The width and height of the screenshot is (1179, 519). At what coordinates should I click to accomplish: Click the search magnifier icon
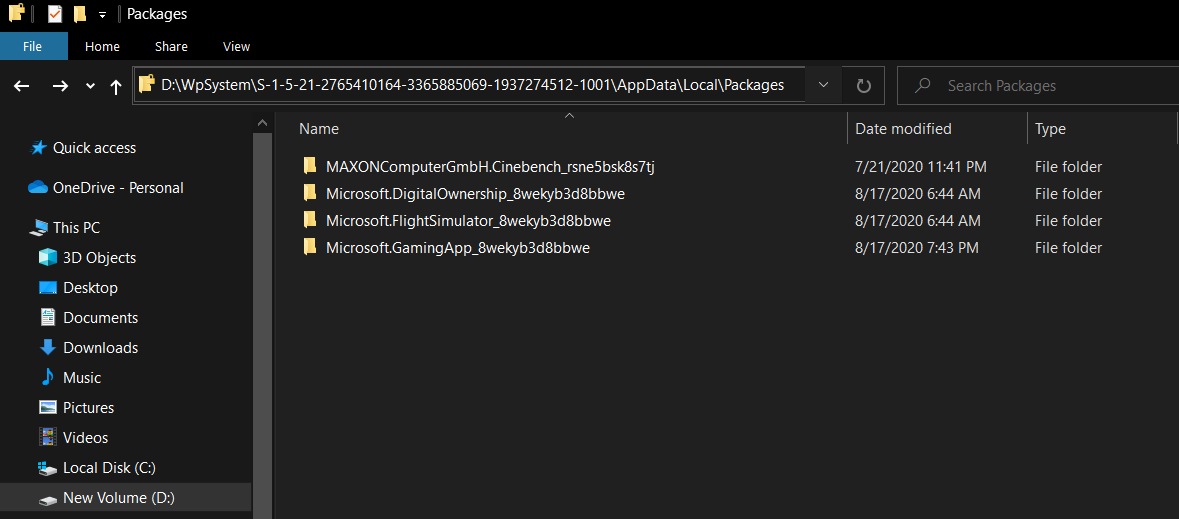pyautogui.click(x=923, y=86)
